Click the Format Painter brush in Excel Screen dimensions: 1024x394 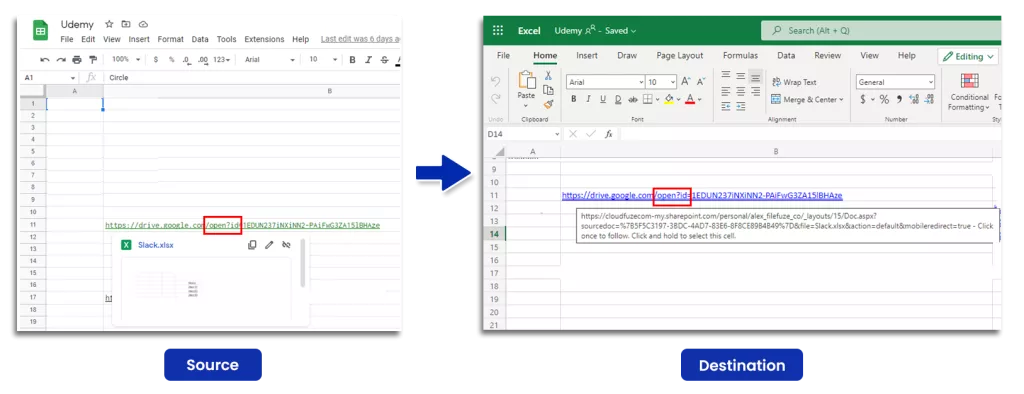(x=549, y=104)
